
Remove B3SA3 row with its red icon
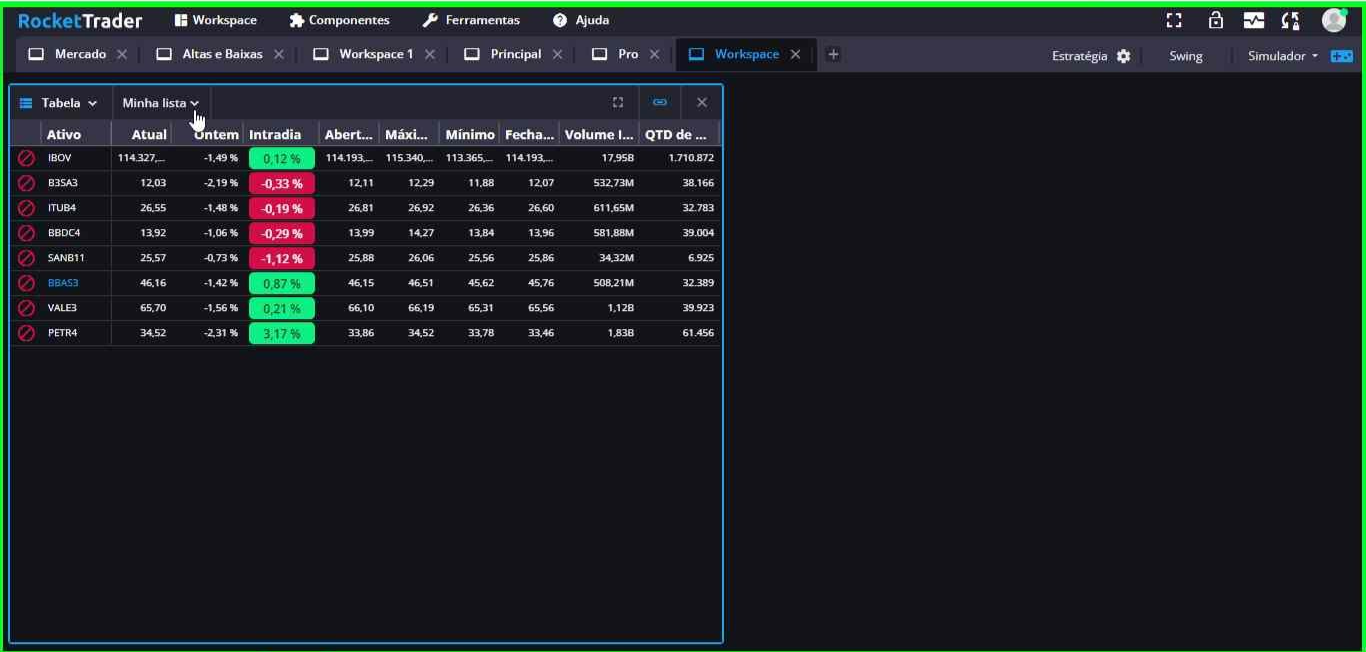27,183
